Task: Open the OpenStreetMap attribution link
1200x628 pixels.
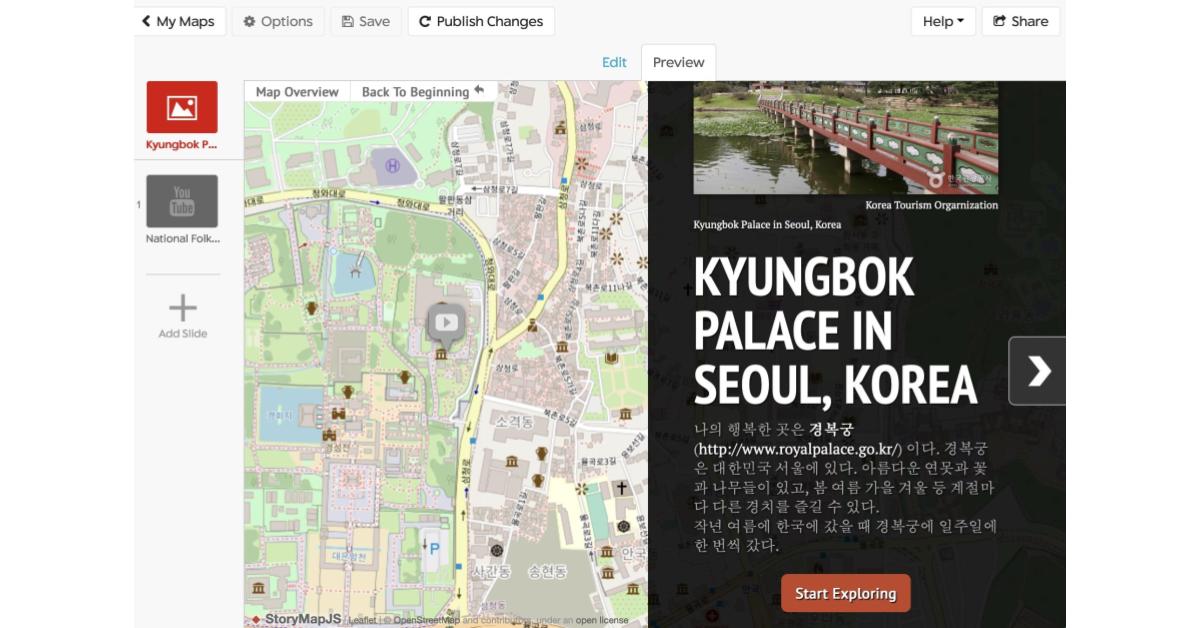Action: pyautogui.click(x=426, y=618)
